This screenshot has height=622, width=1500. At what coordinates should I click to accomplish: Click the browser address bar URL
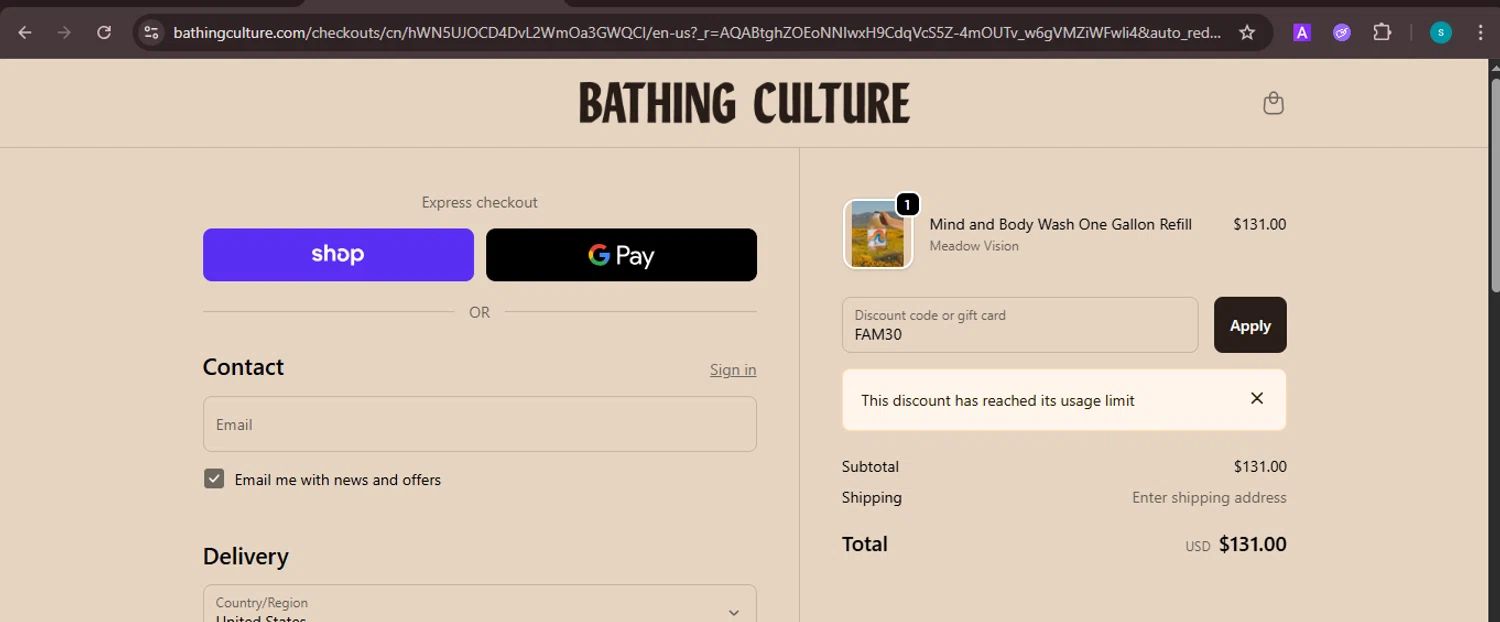click(697, 33)
